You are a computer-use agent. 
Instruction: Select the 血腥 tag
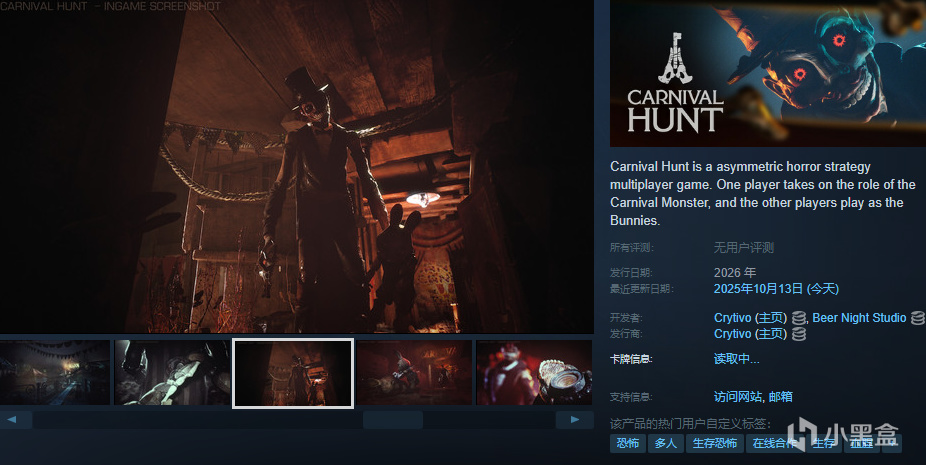point(862,443)
